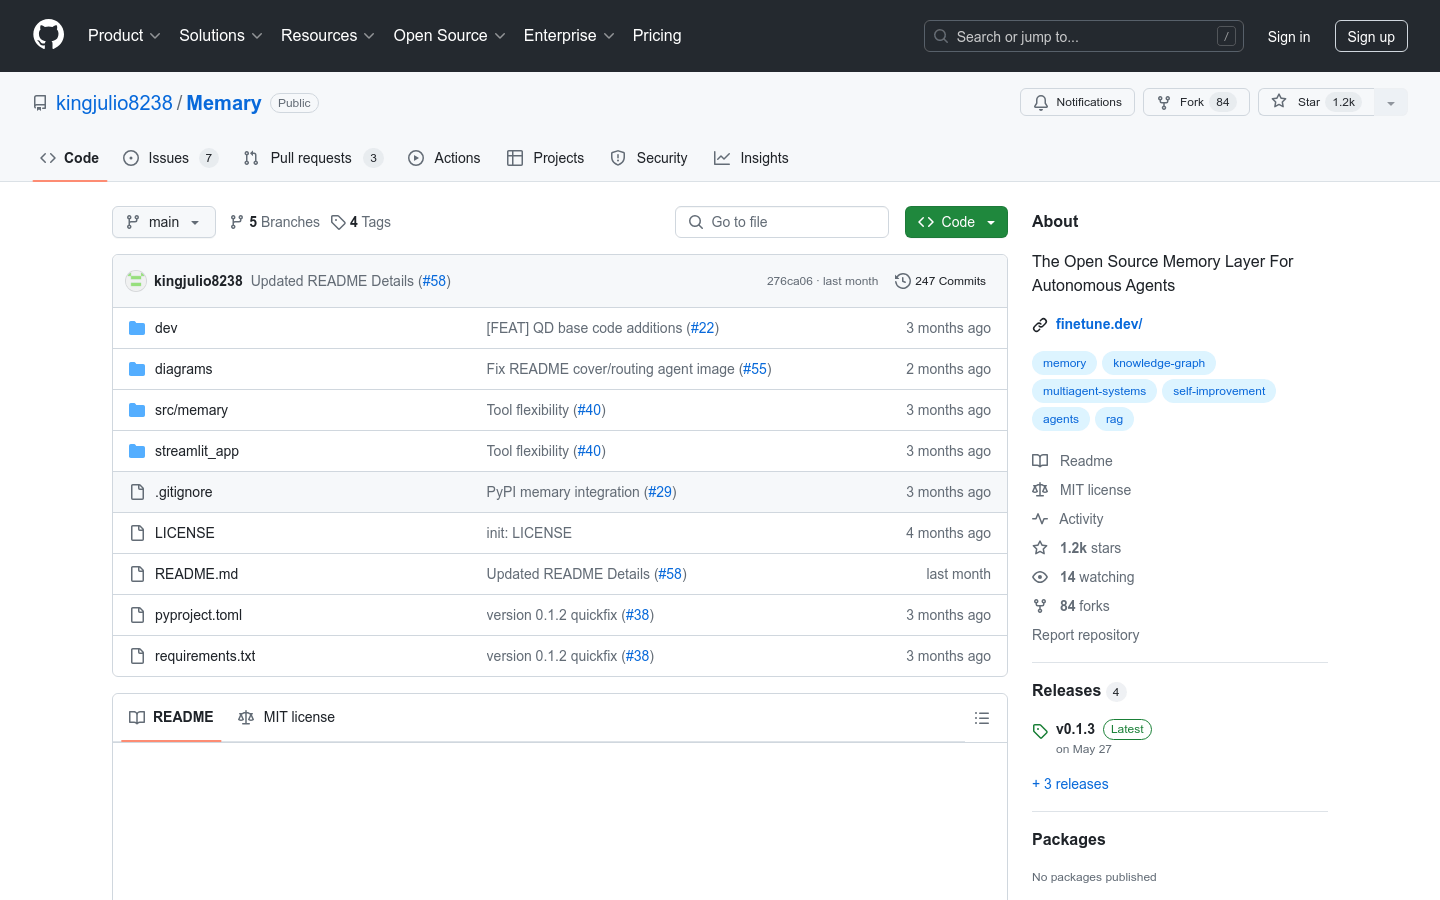Click the 247 Commits history icon
The width and height of the screenshot is (1440, 900).
[902, 281]
